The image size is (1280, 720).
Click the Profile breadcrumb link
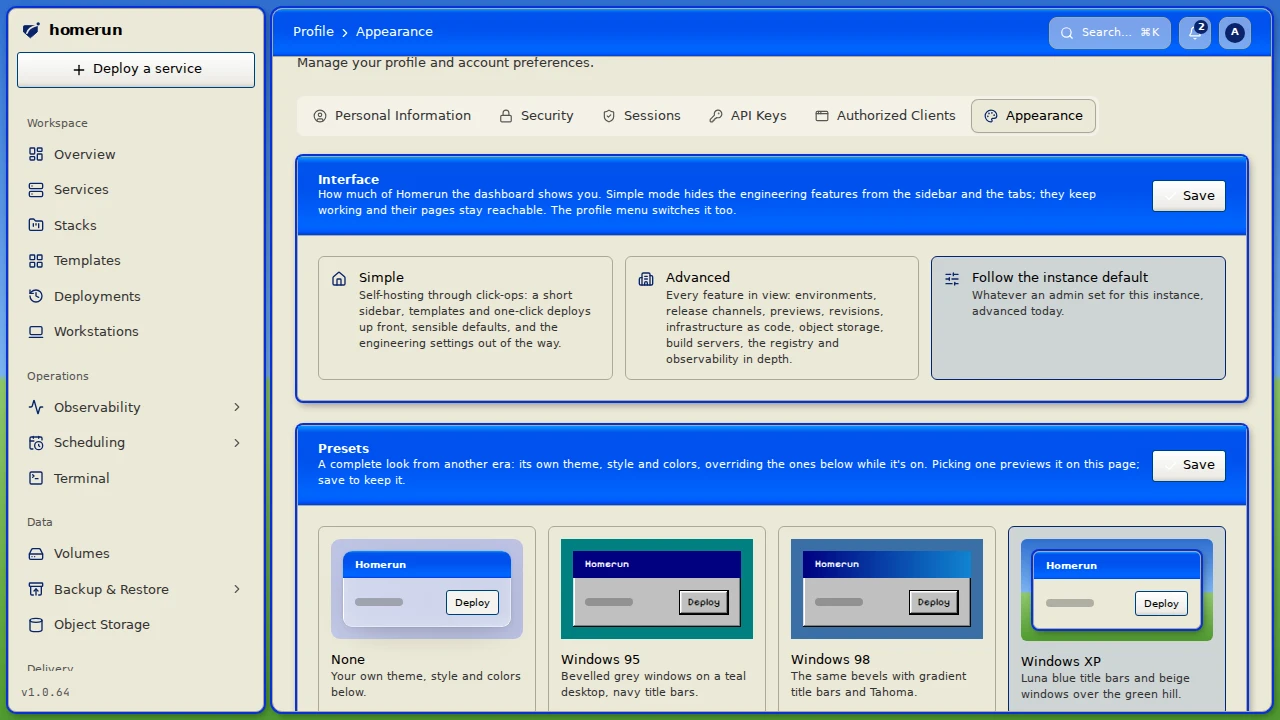(313, 32)
